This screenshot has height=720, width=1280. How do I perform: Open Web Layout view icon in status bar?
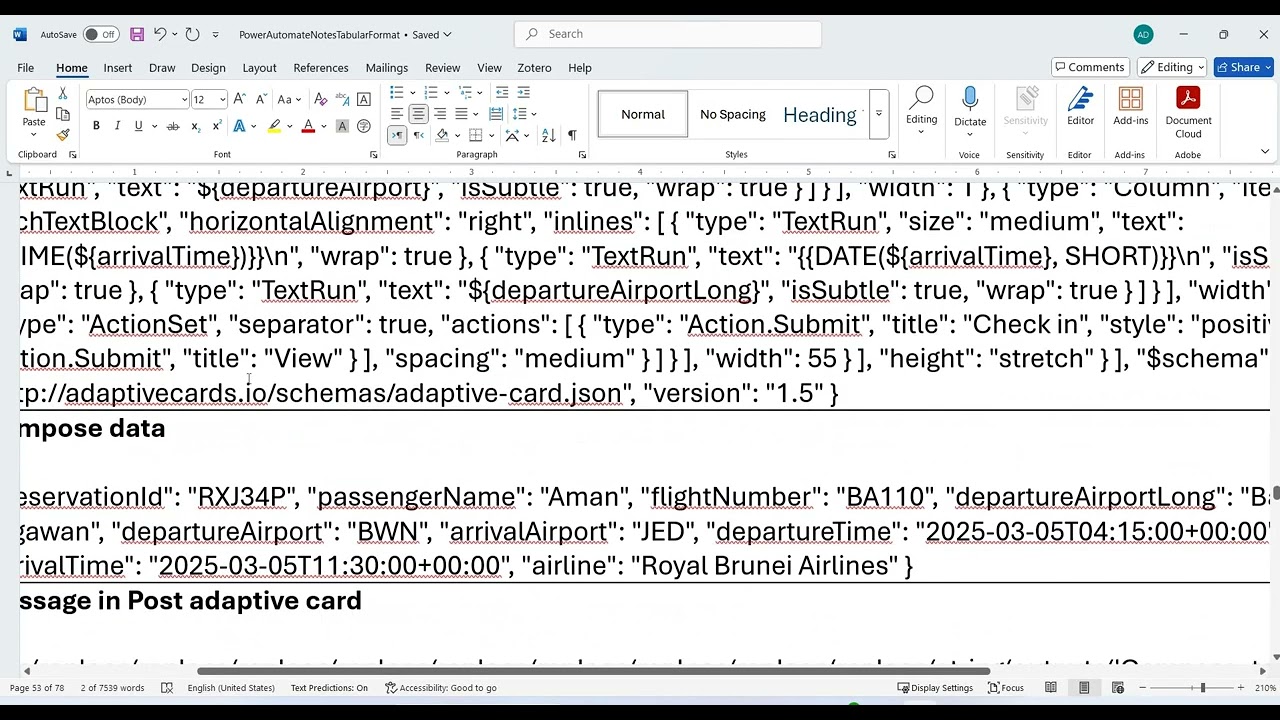click(1118, 688)
